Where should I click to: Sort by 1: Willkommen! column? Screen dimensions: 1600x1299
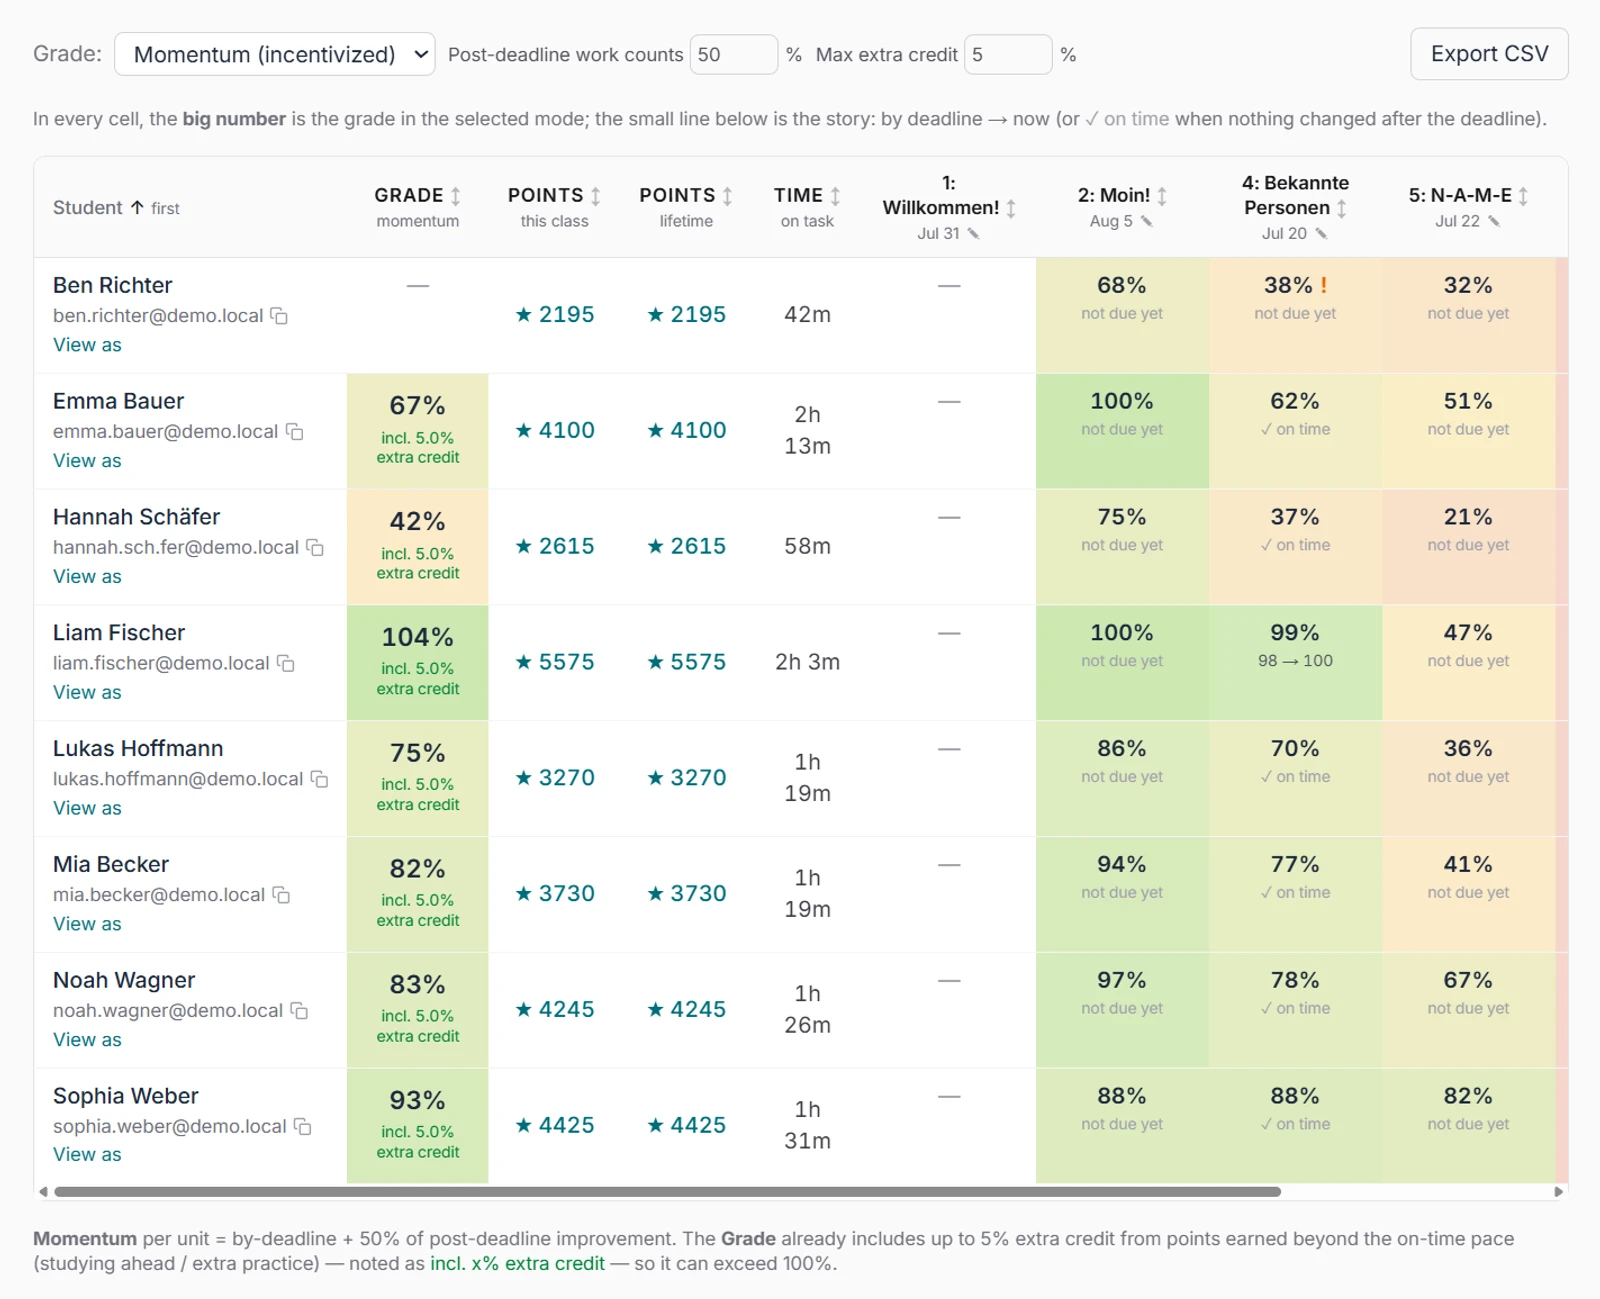[x=1012, y=208]
